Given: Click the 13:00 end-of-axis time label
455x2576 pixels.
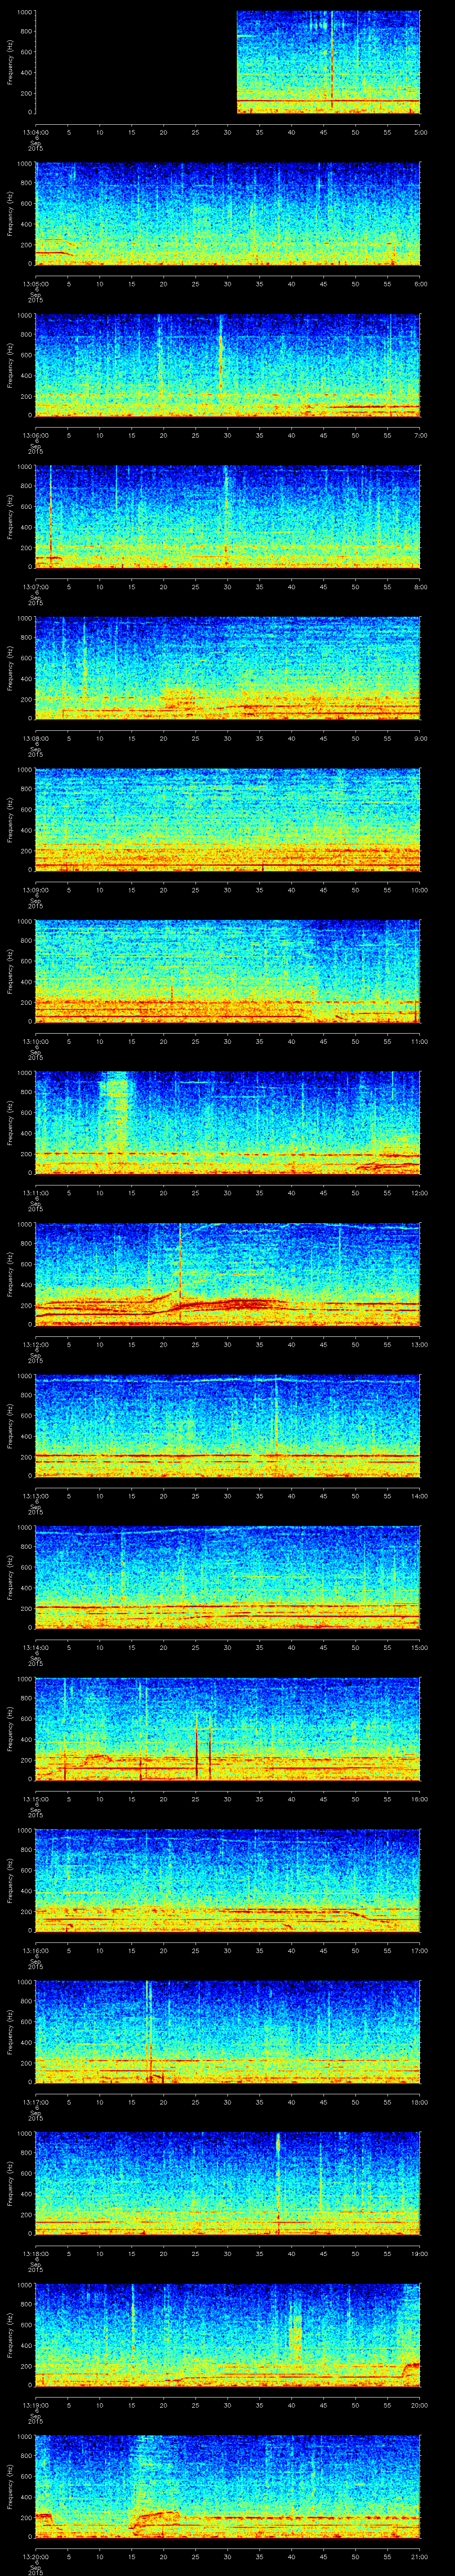Looking at the screenshot, I should 420,1344.
